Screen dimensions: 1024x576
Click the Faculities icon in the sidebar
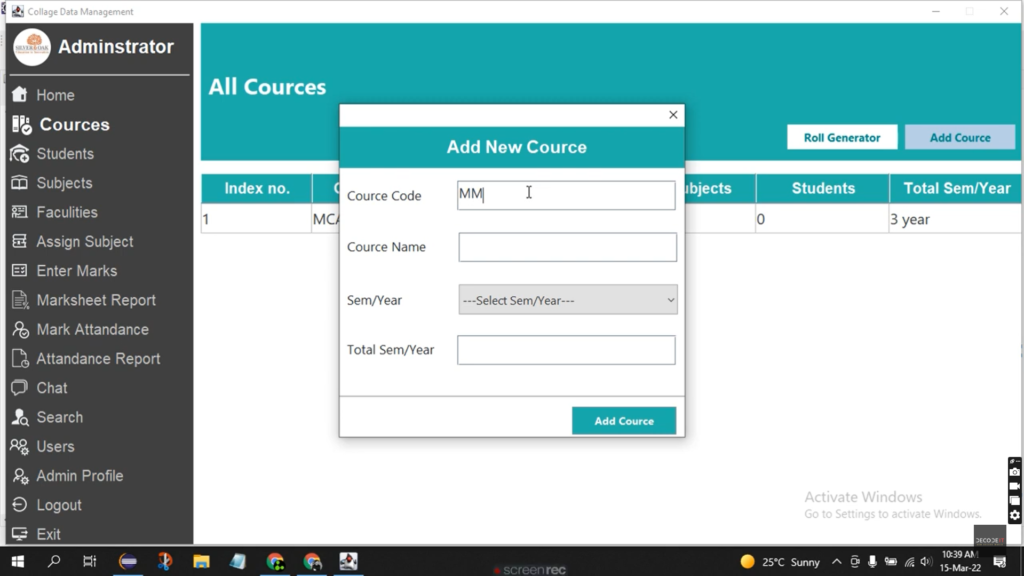point(20,212)
